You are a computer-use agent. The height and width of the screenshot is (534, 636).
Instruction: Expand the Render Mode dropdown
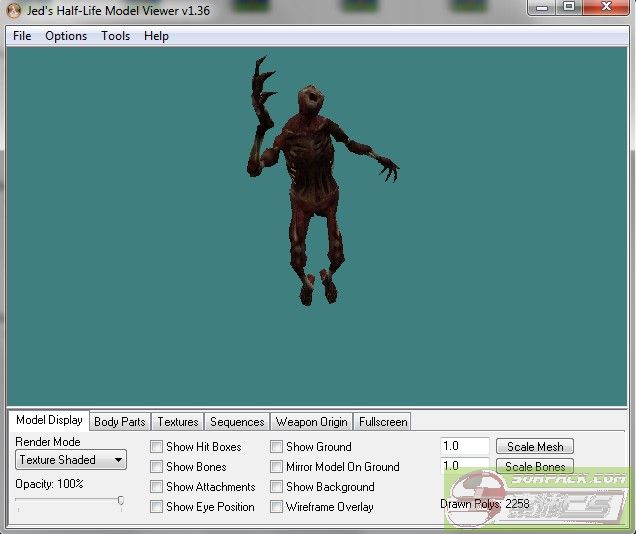point(71,460)
